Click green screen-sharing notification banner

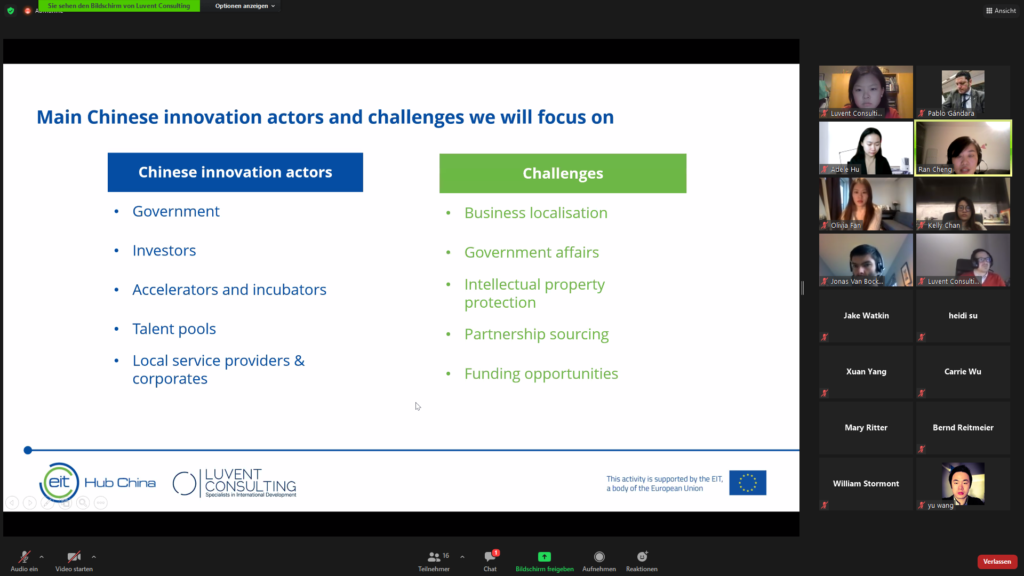[119, 6]
